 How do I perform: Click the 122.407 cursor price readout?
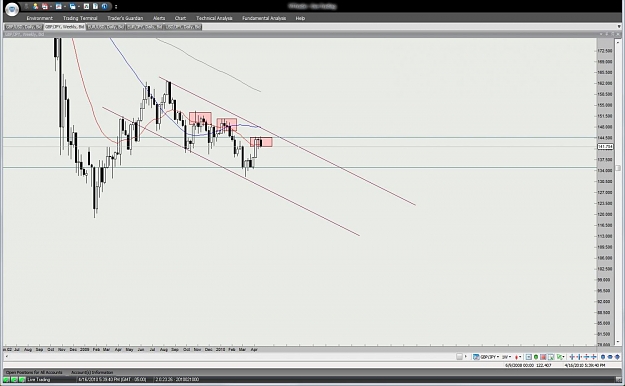[544, 365]
